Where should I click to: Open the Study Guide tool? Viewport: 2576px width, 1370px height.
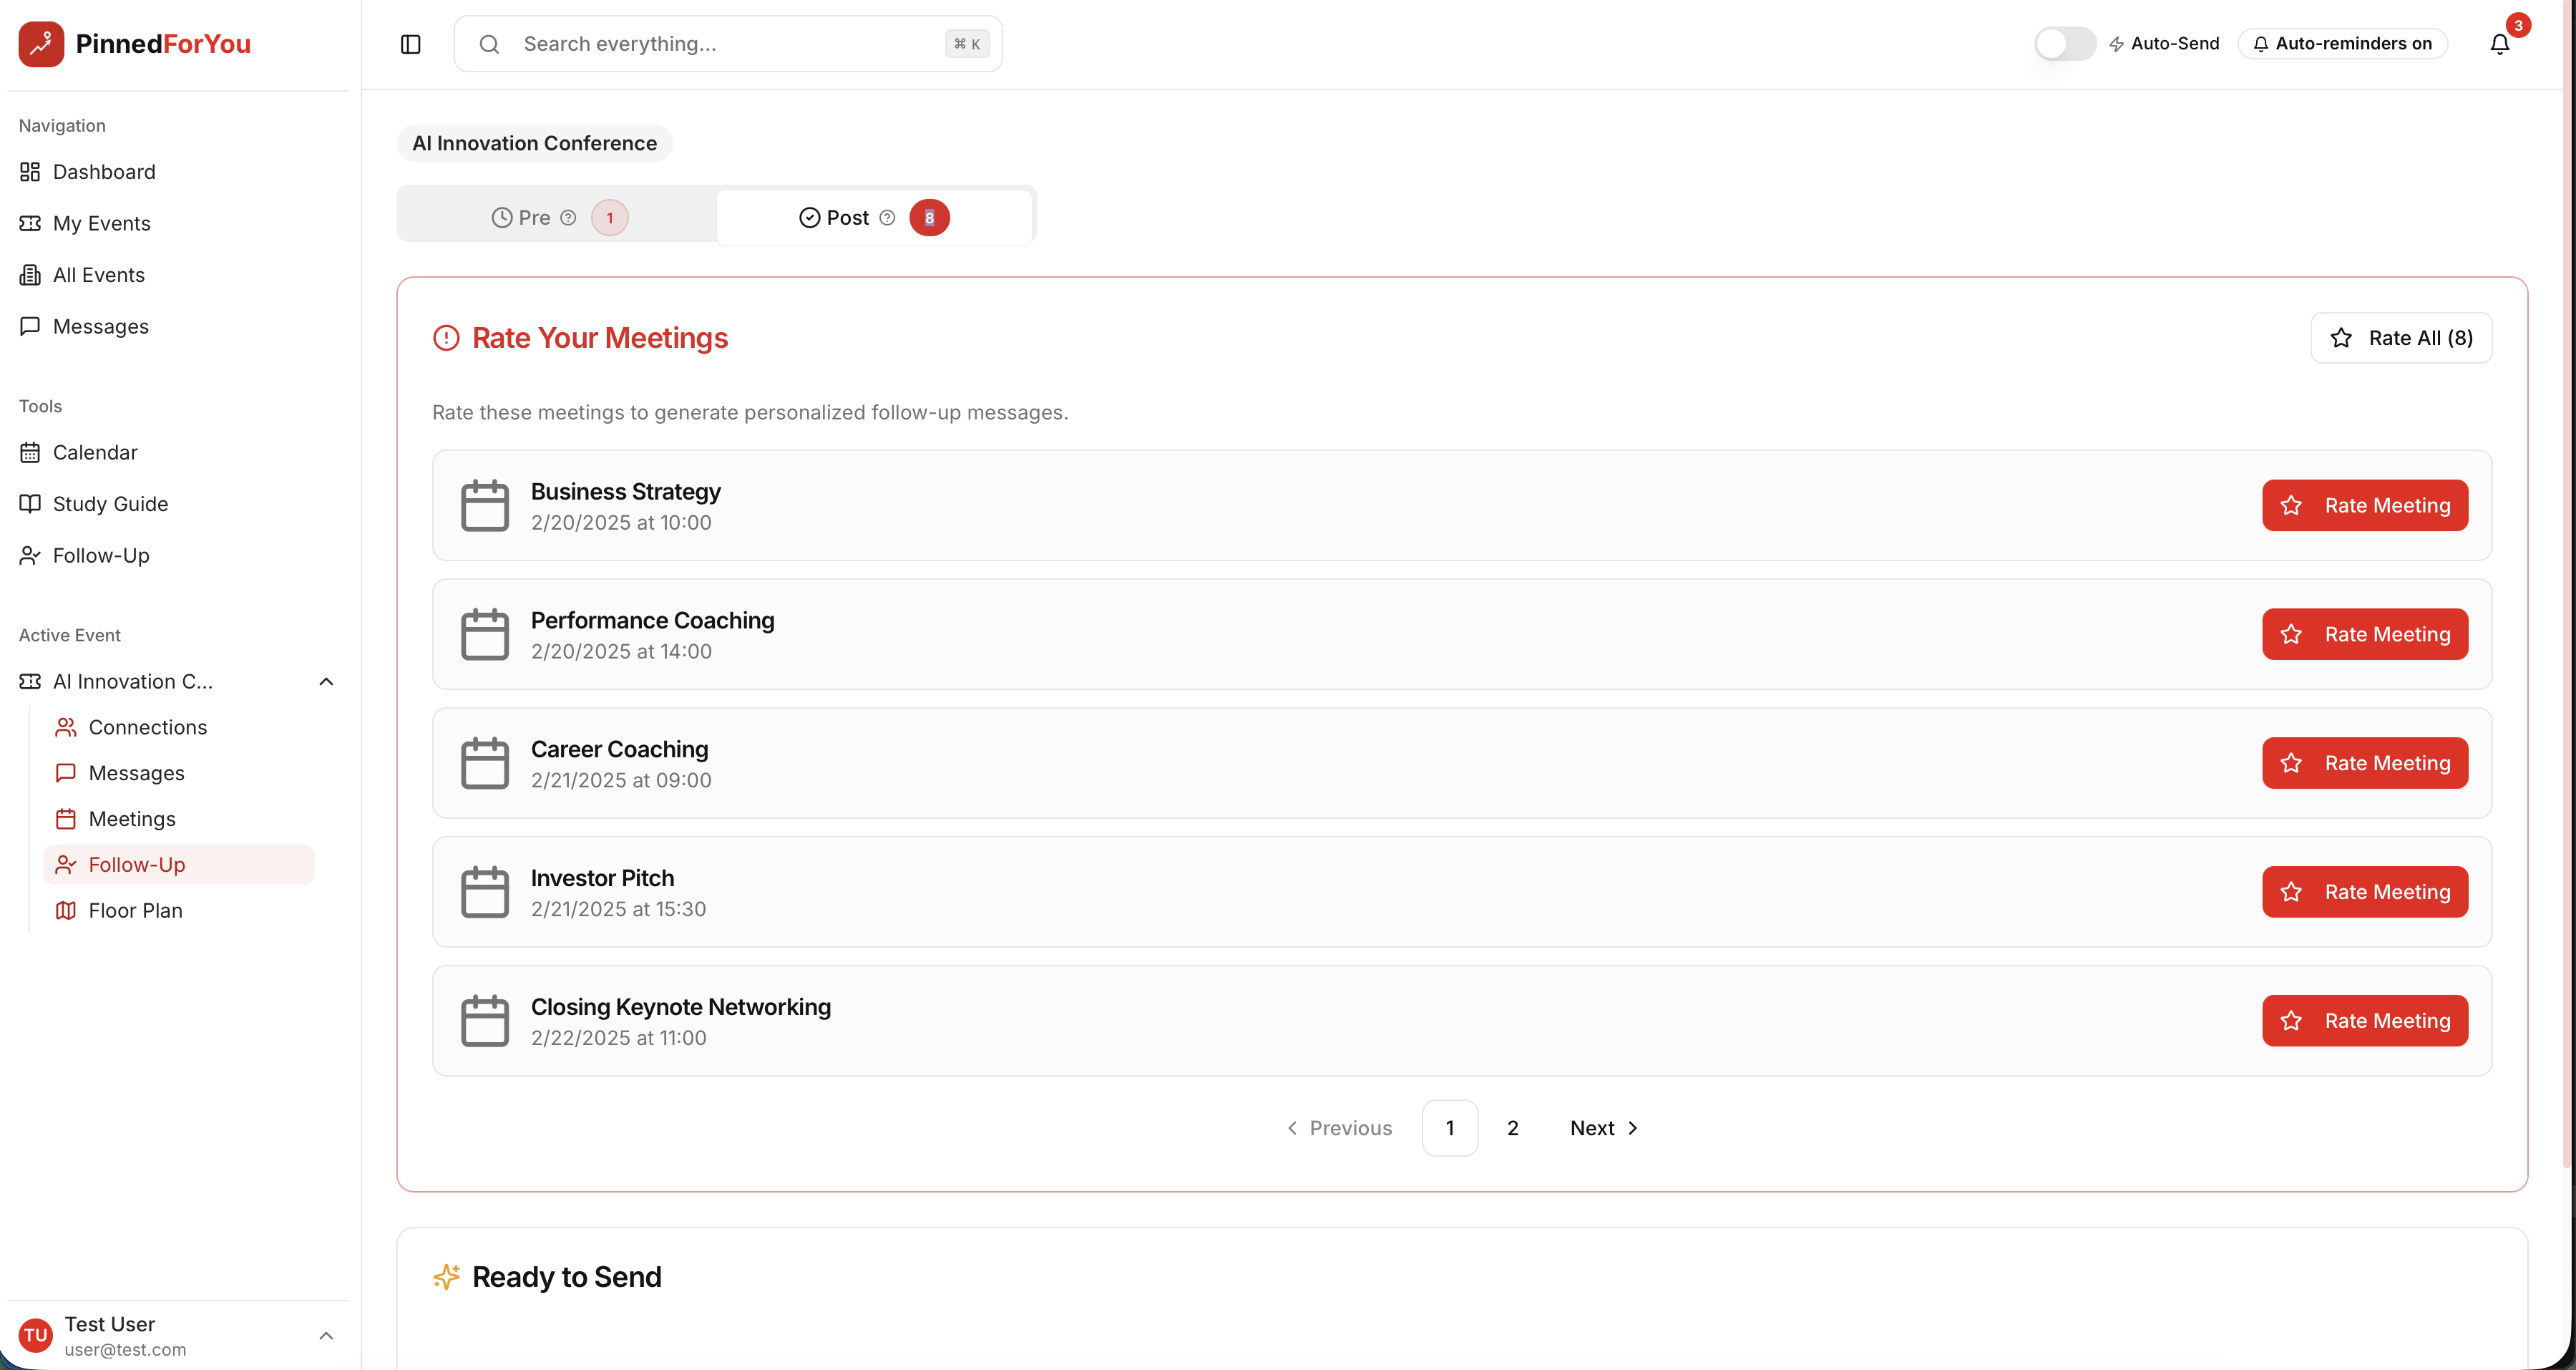pos(110,503)
